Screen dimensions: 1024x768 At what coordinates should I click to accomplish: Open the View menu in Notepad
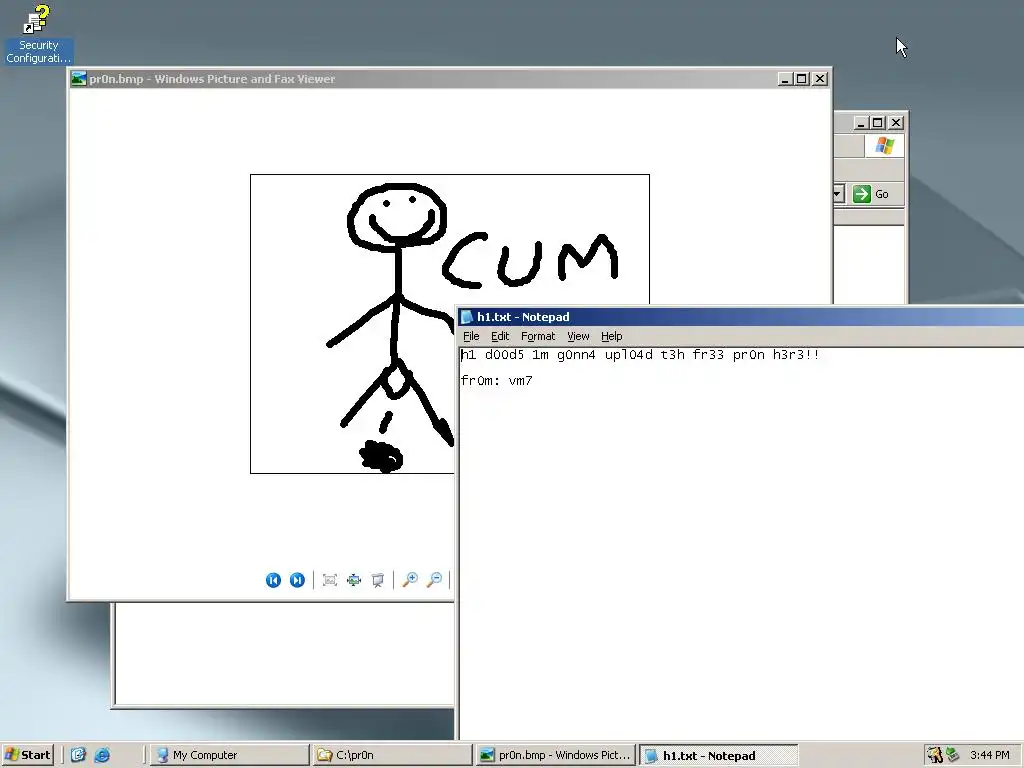(x=578, y=336)
